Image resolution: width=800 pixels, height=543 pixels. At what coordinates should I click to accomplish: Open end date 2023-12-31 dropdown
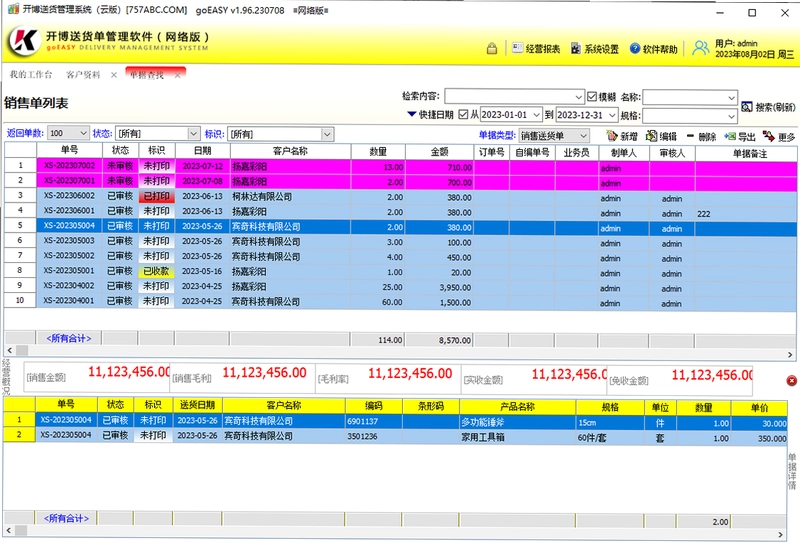612,115
